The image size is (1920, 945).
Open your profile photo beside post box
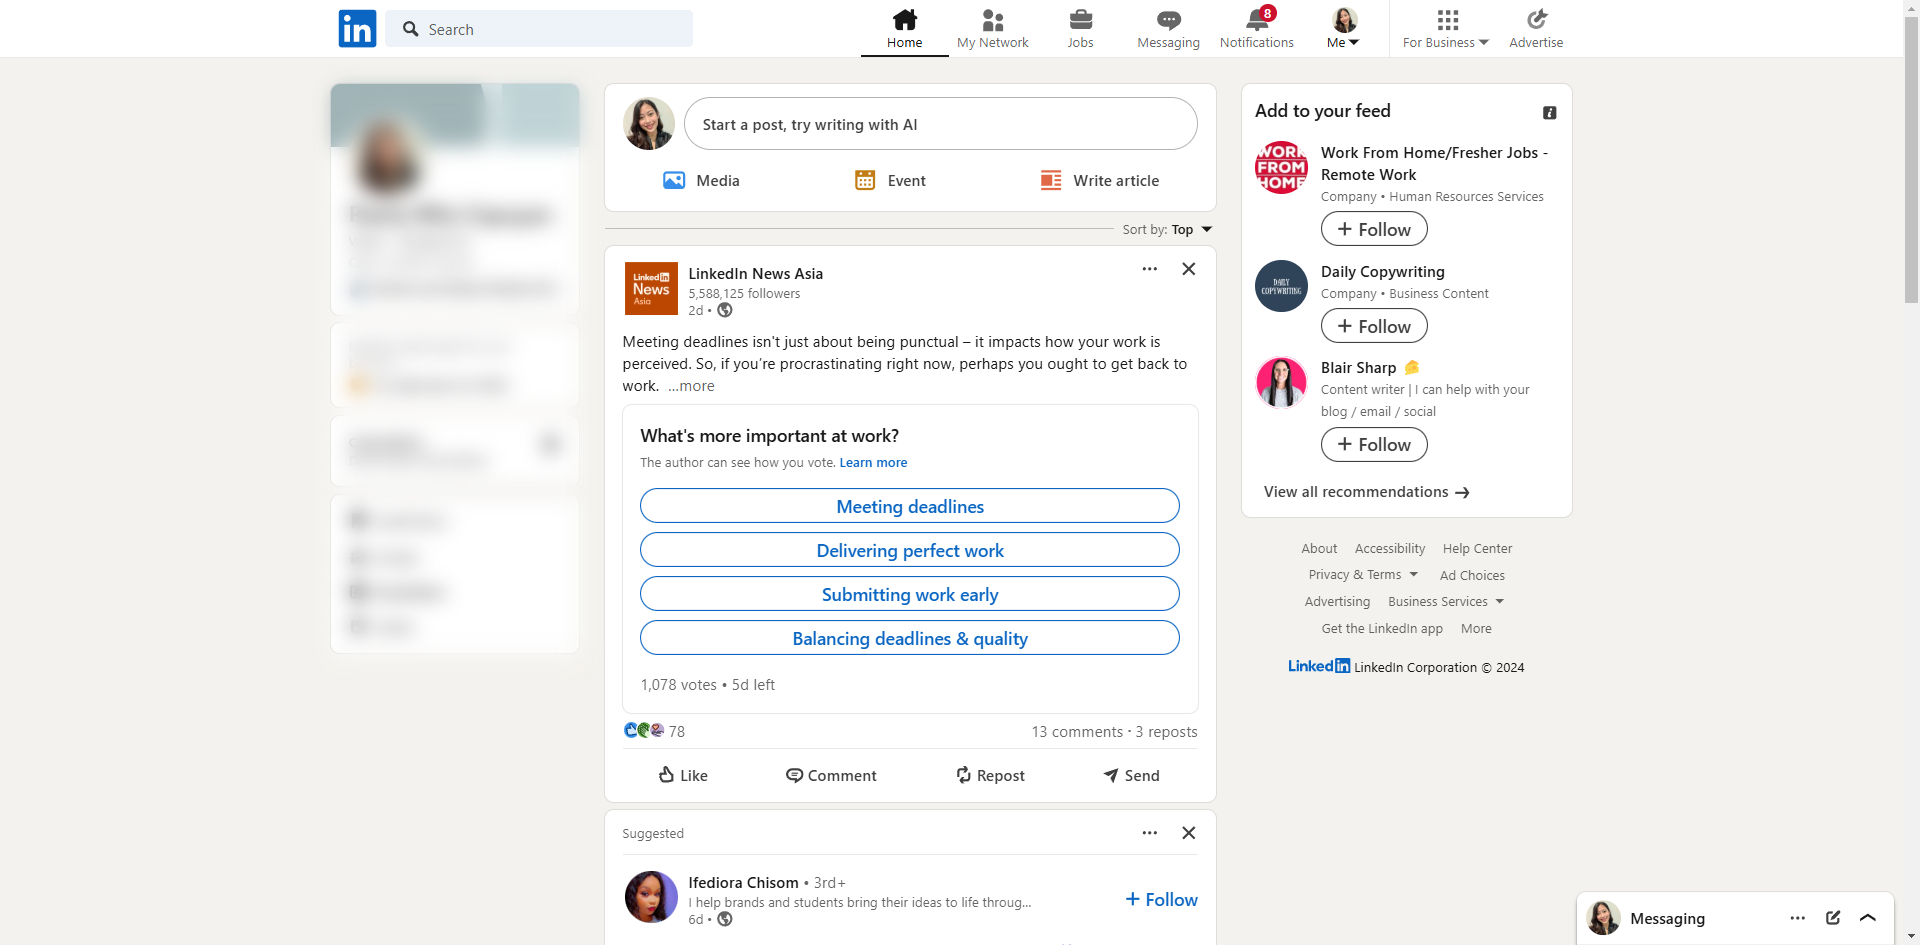click(x=649, y=124)
